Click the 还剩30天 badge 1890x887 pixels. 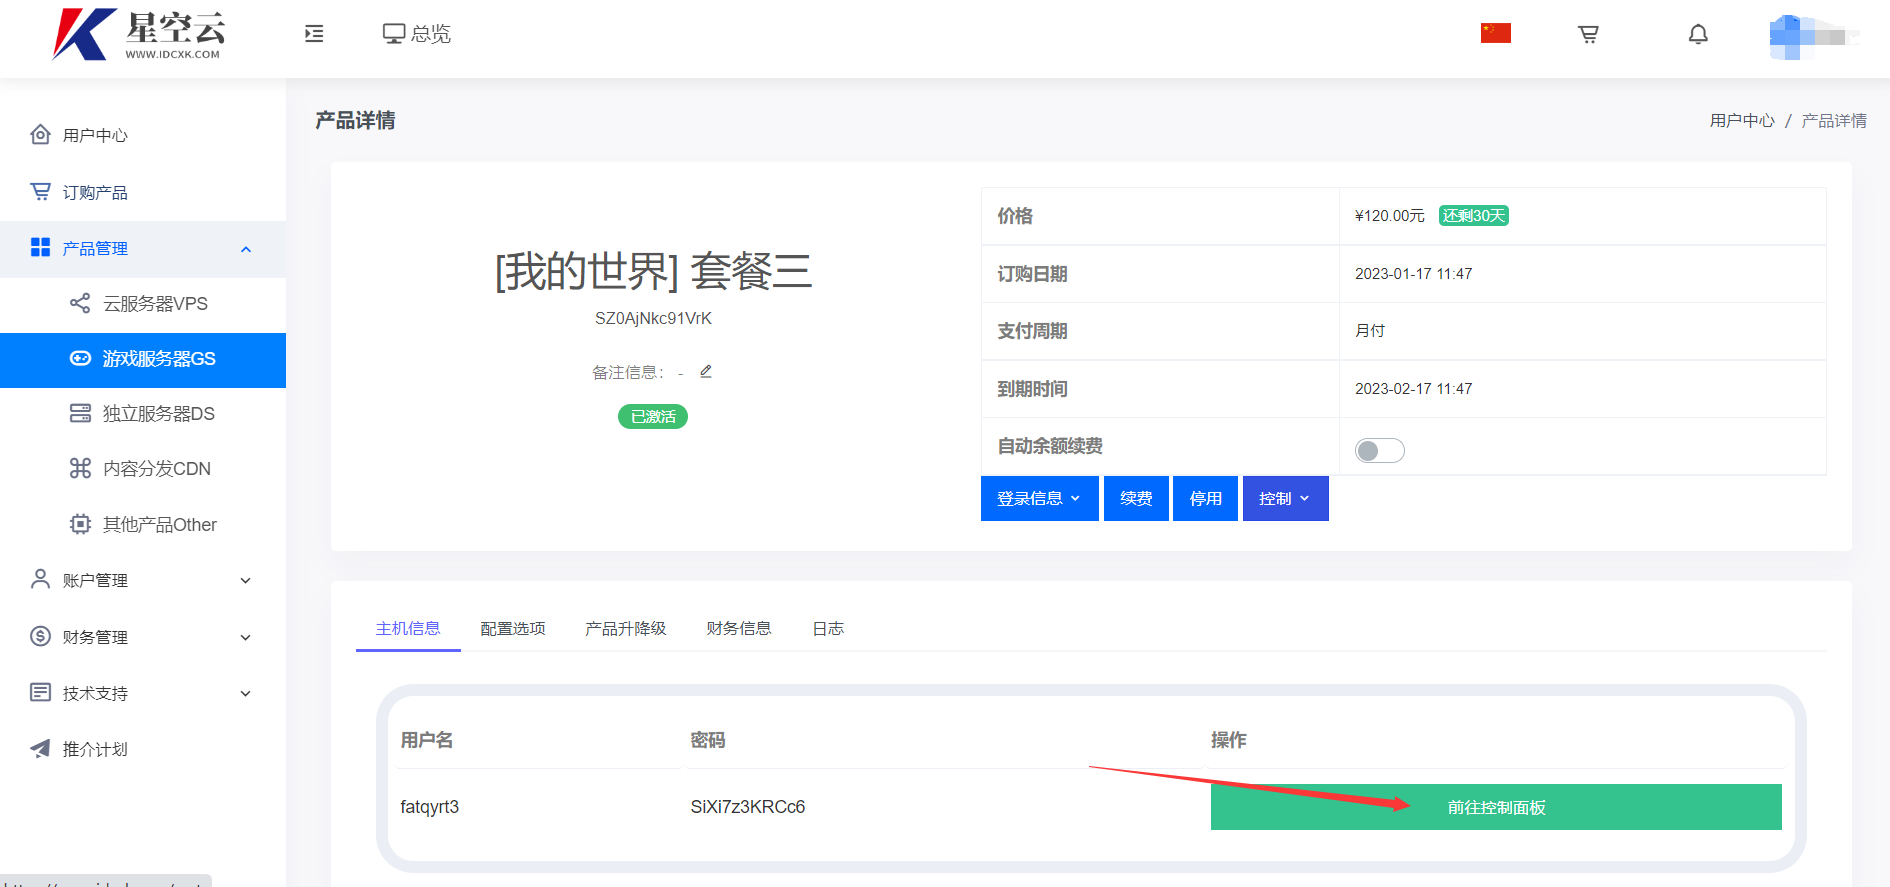tap(1474, 216)
